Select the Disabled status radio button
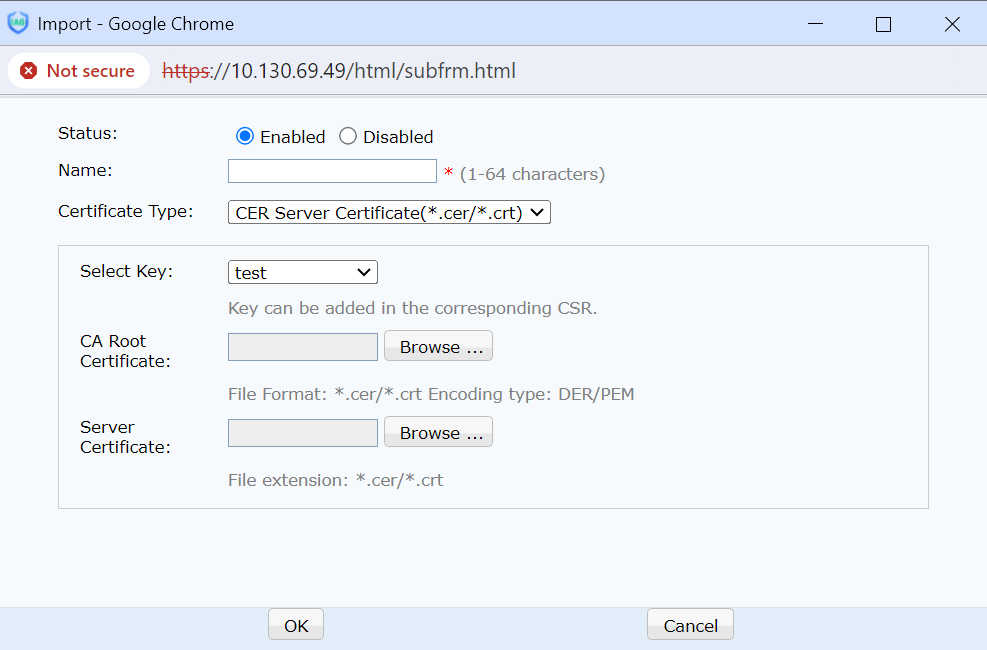This screenshot has height=650, width=987. (x=348, y=137)
